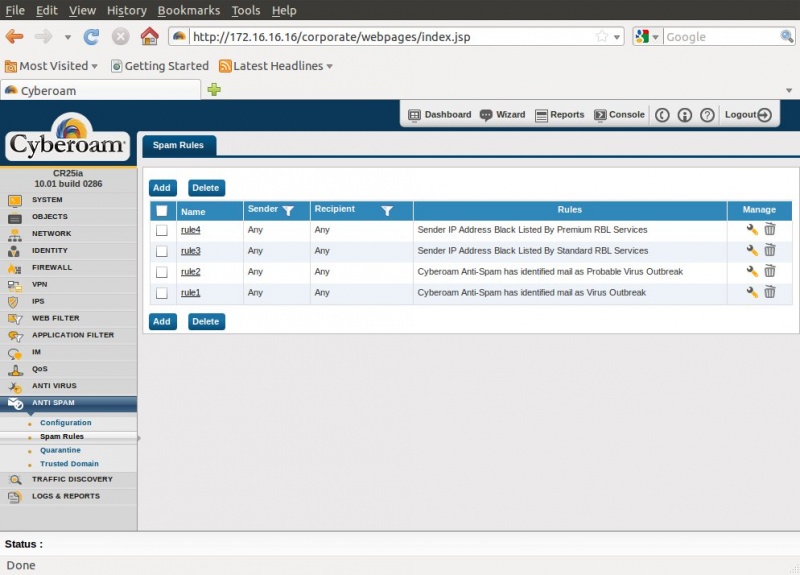Click the wrench edit icon for rule4
The height and width of the screenshot is (575, 800).
coord(752,230)
